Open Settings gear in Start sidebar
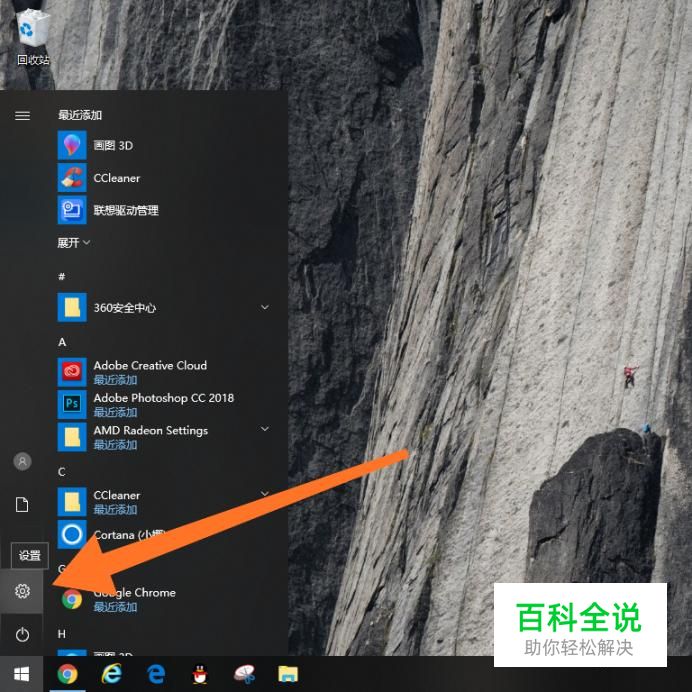 22,591
